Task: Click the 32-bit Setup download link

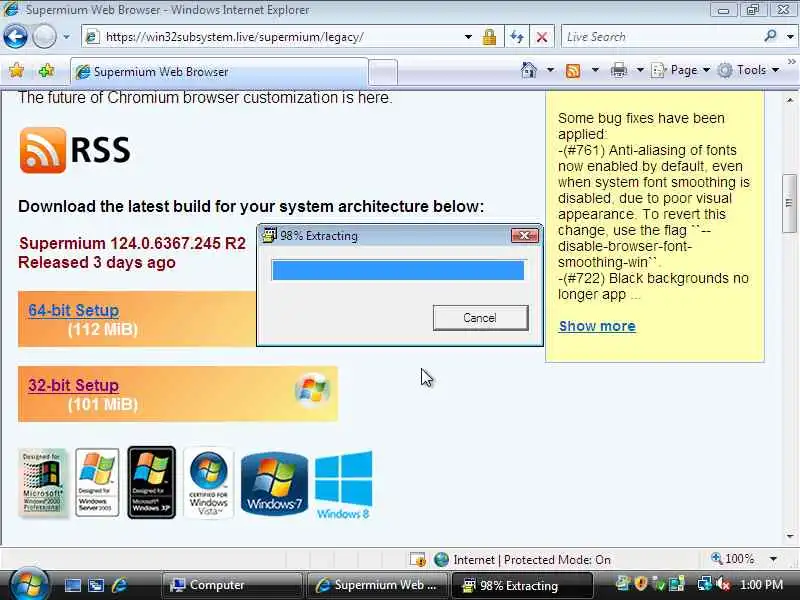Action: coord(73,385)
